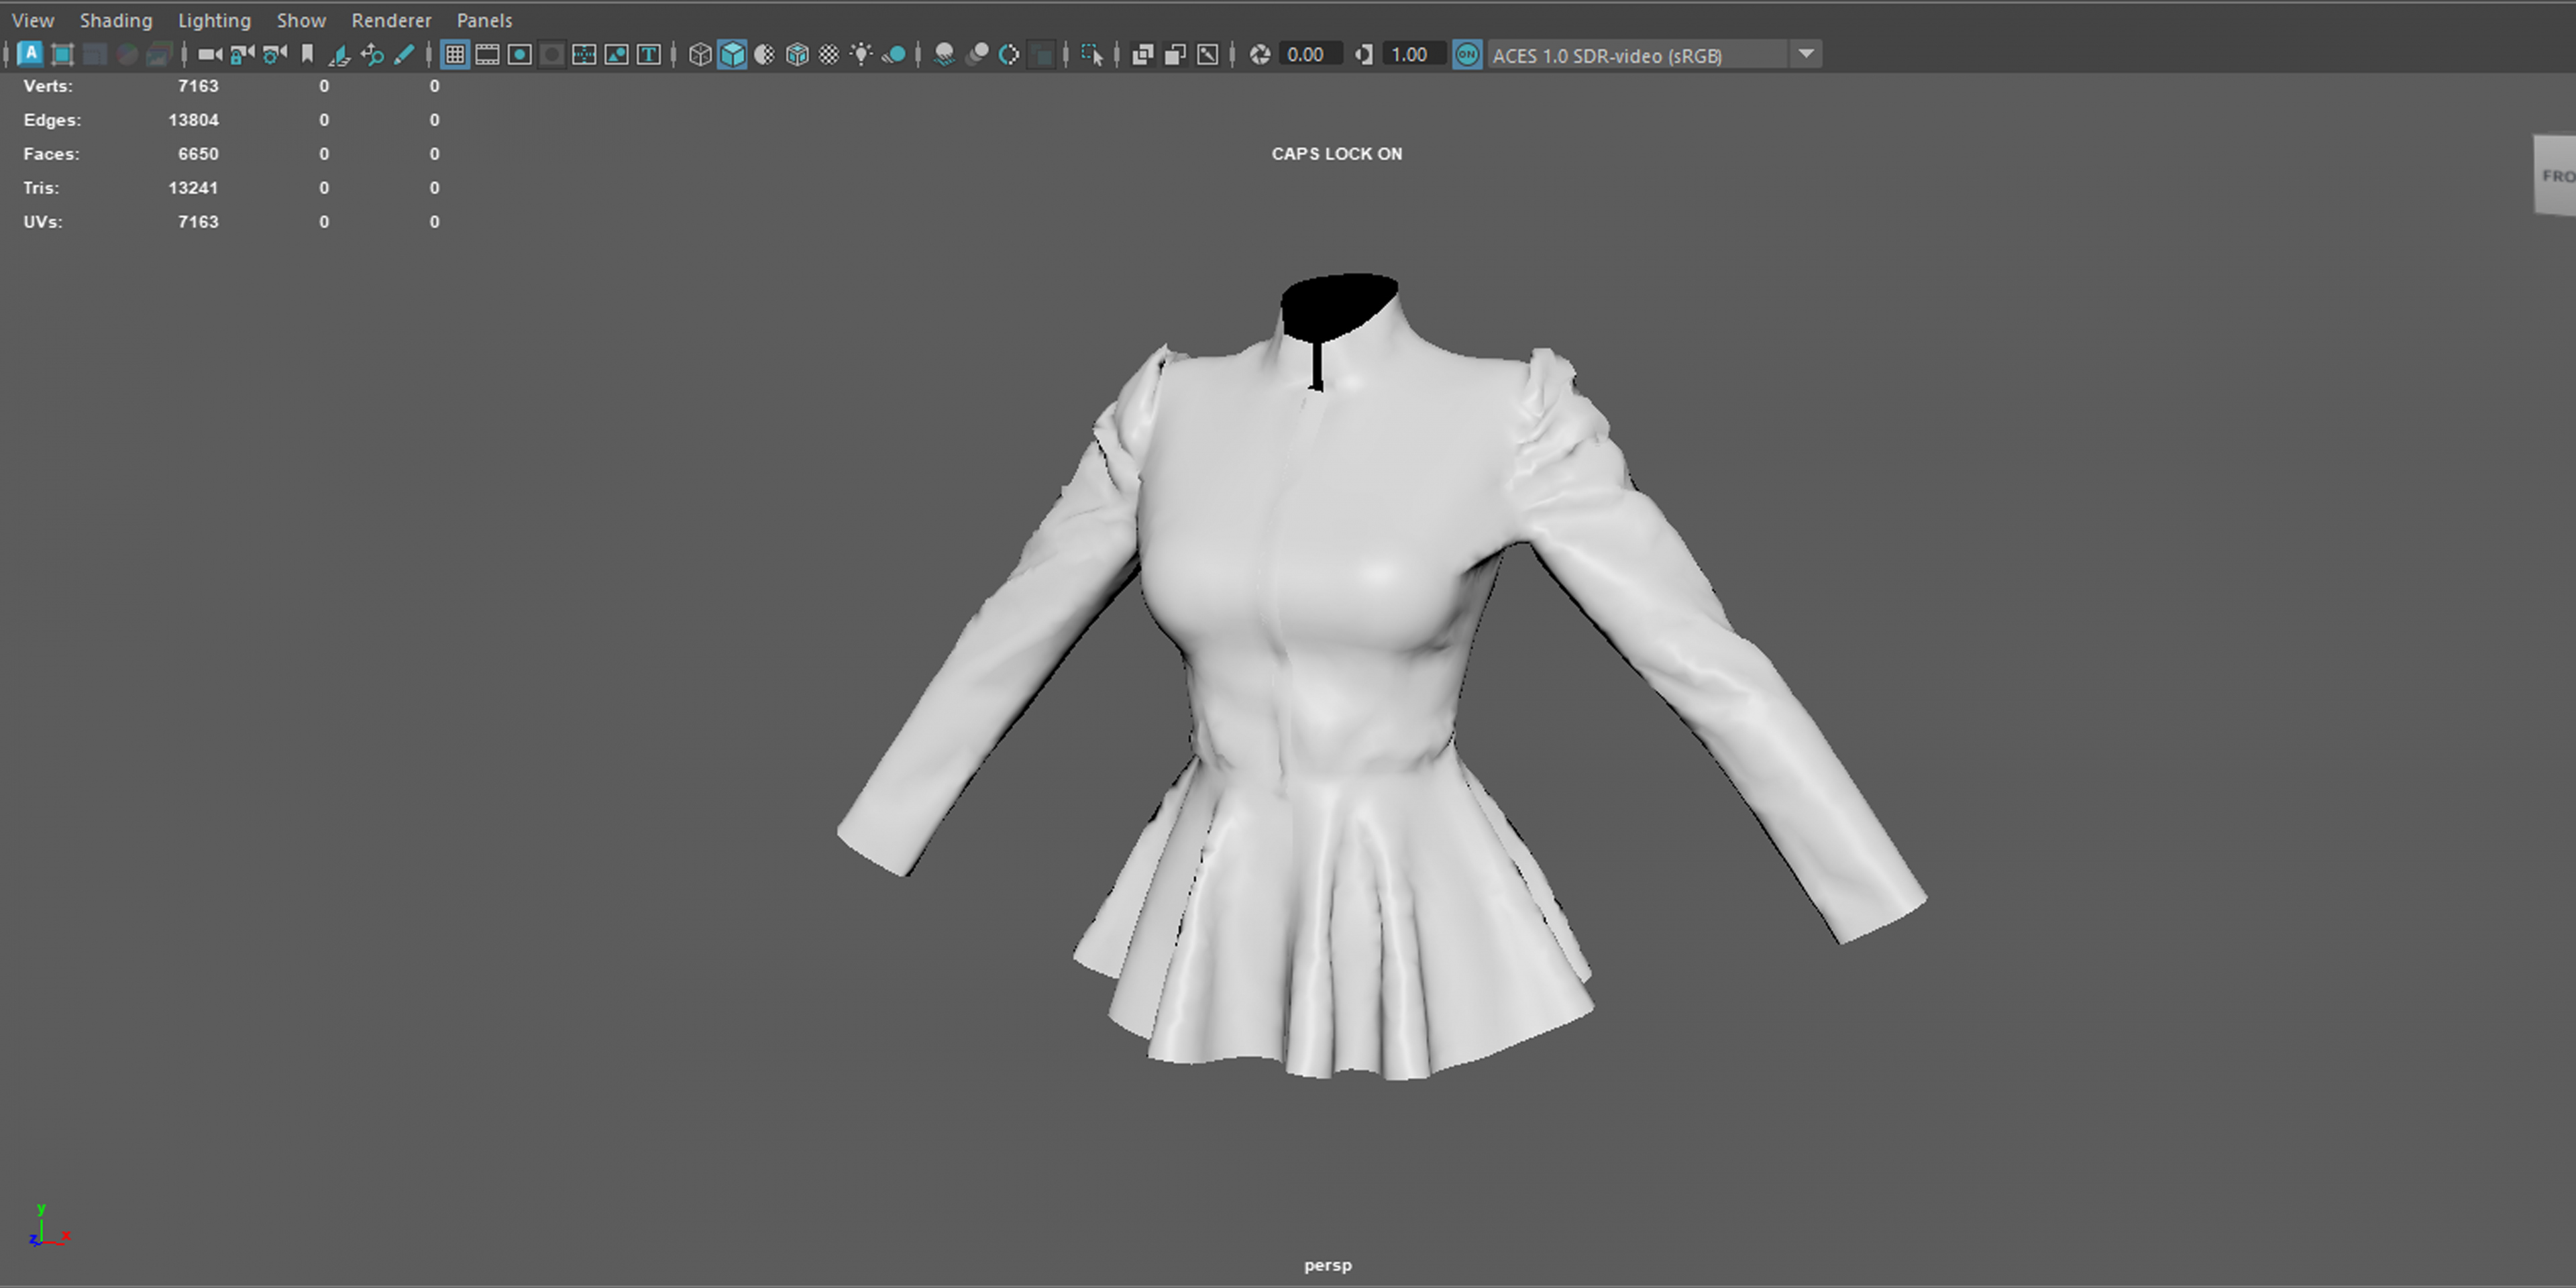
Task: Click the Textured checker sphere icon
Action: click(829, 54)
